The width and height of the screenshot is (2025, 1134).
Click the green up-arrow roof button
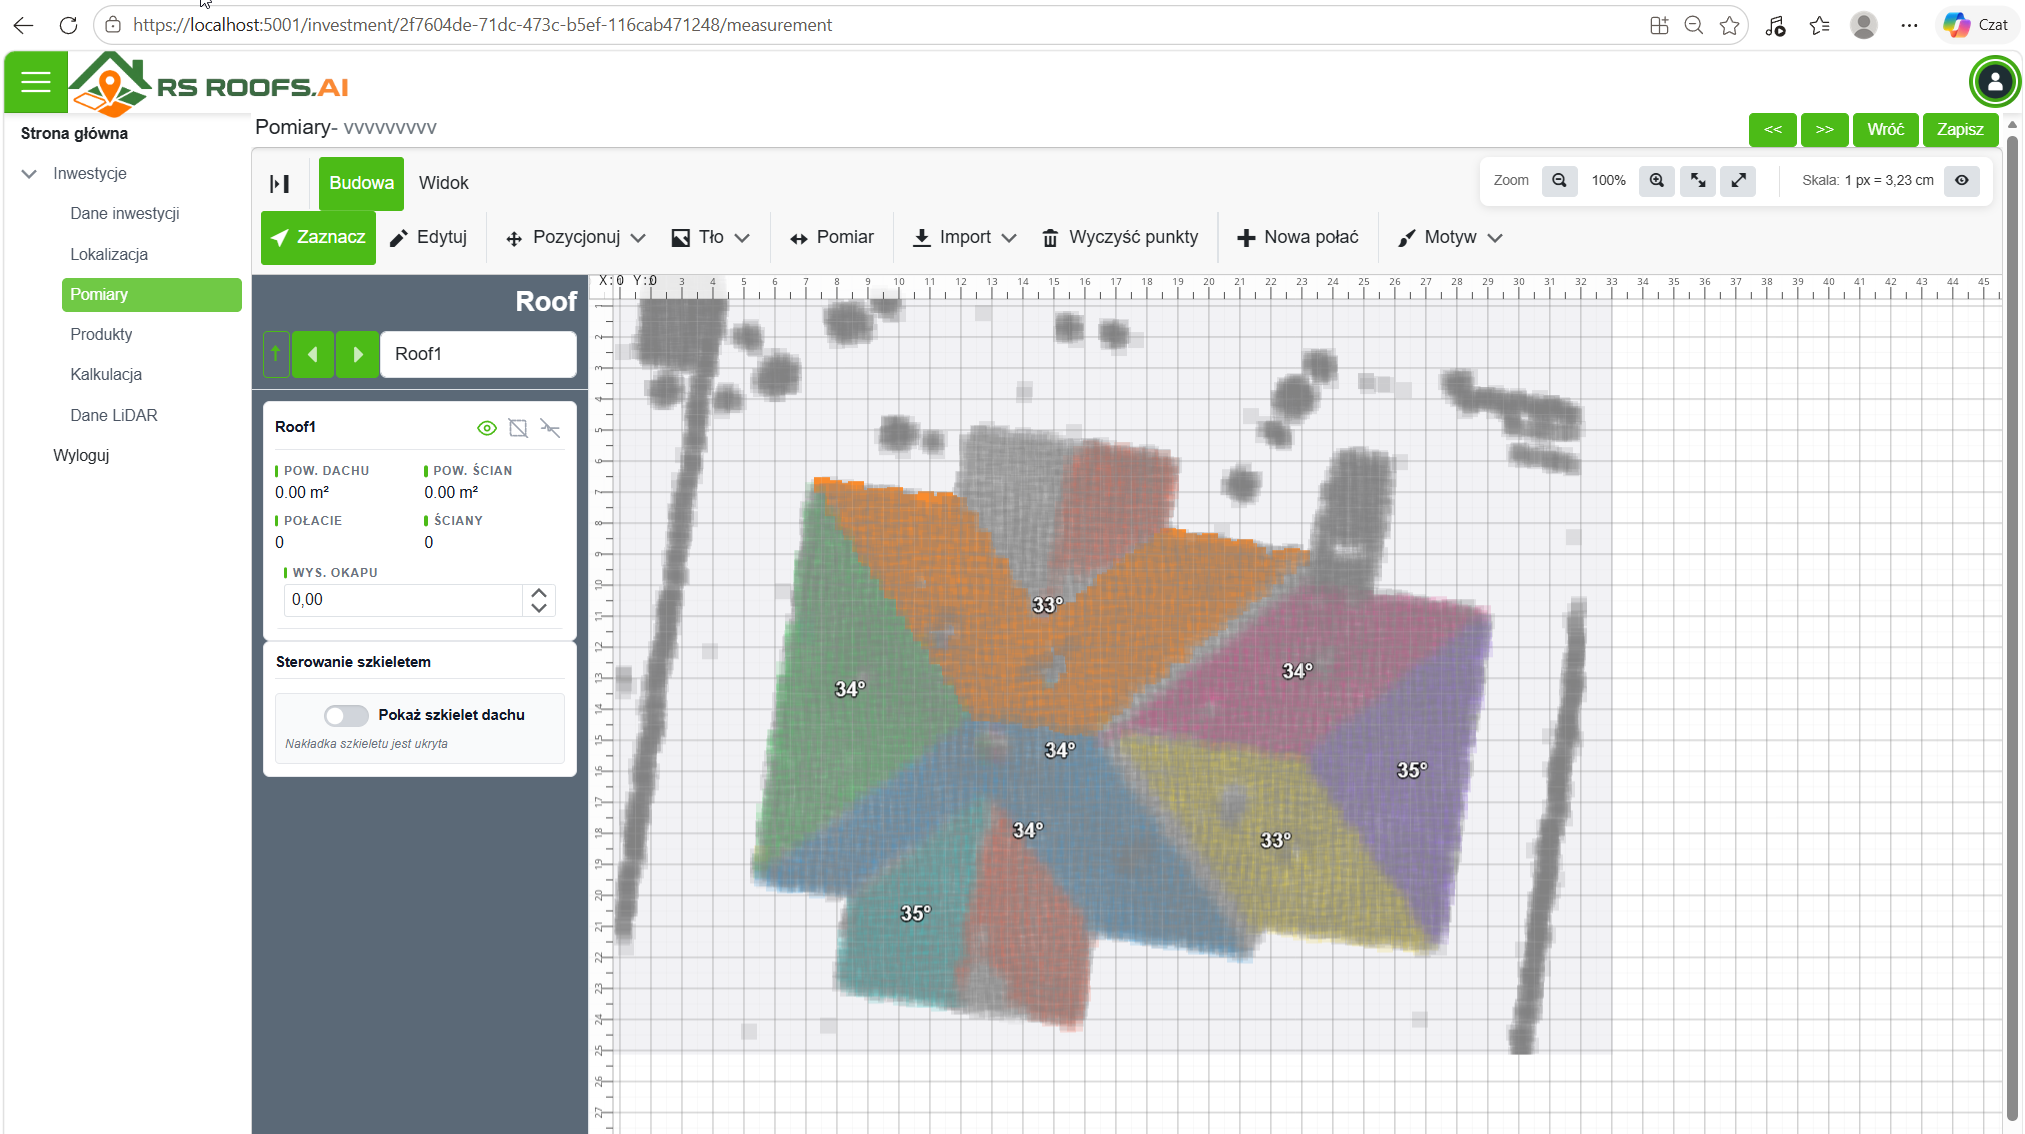coord(276,354)
